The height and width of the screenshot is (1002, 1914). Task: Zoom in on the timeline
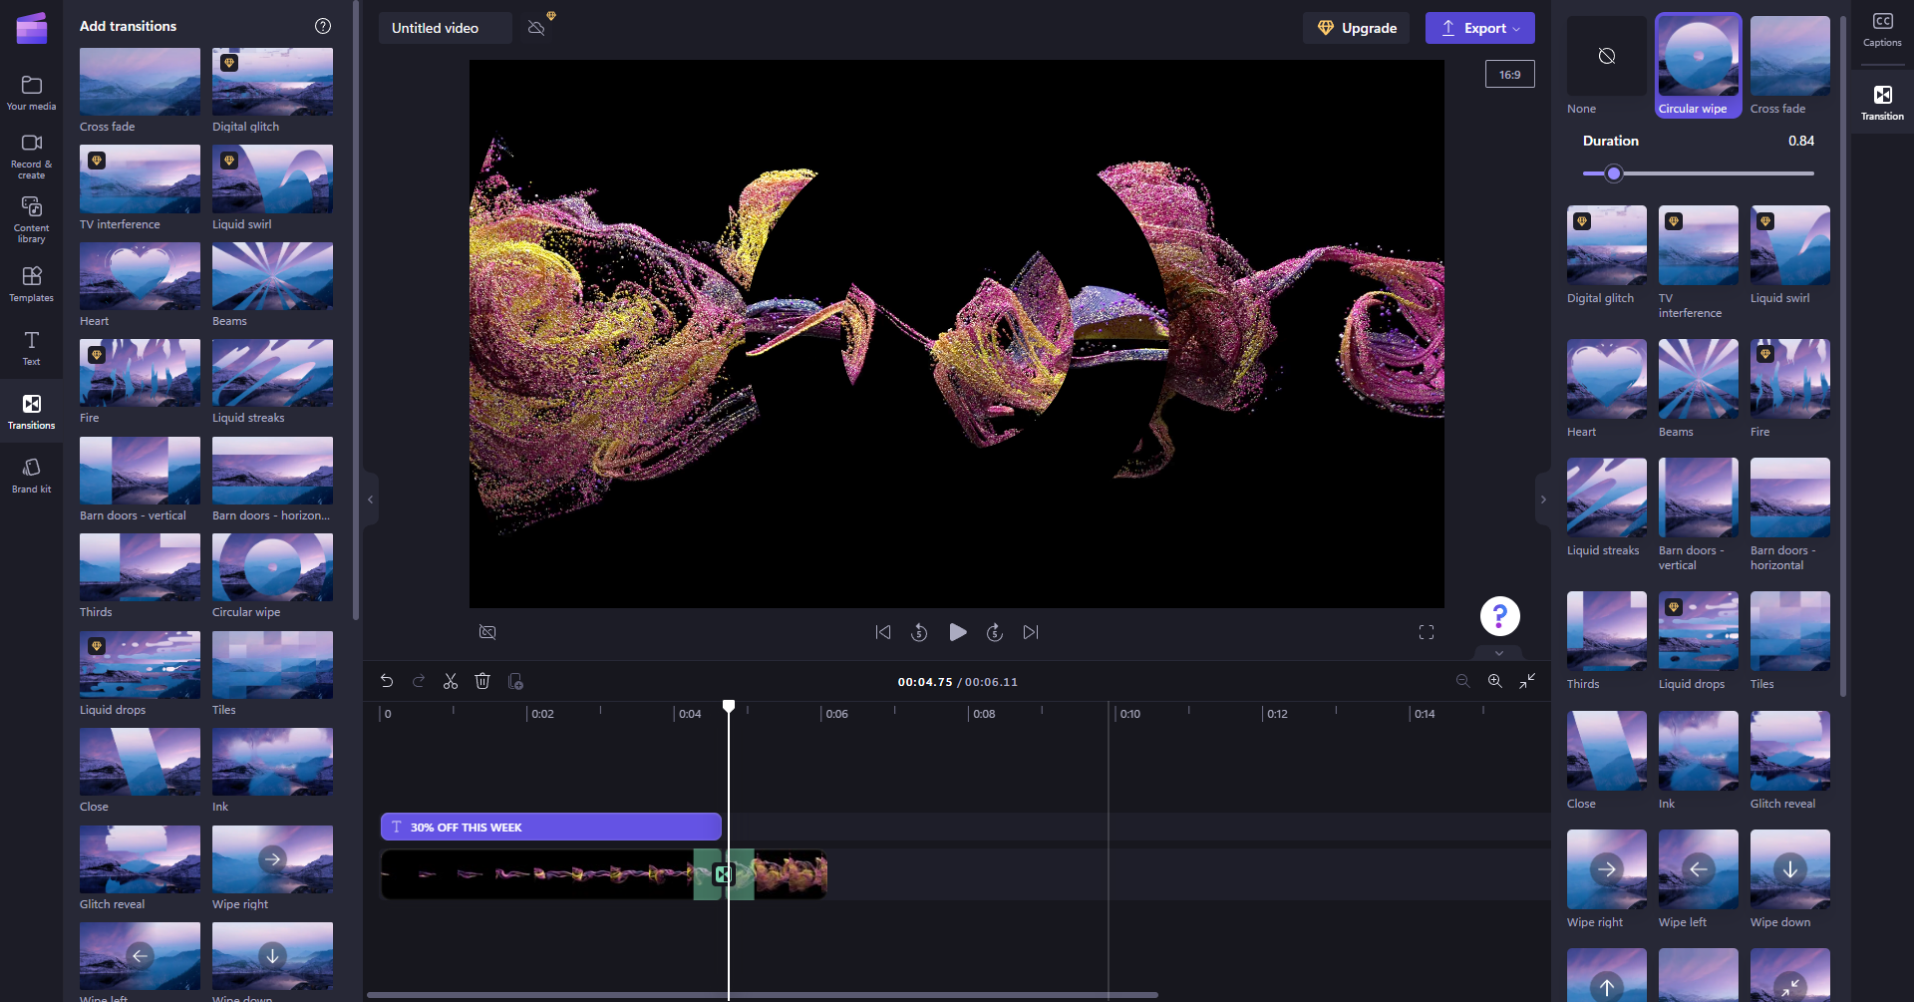pyautogui.click(x=1495, y=681)
